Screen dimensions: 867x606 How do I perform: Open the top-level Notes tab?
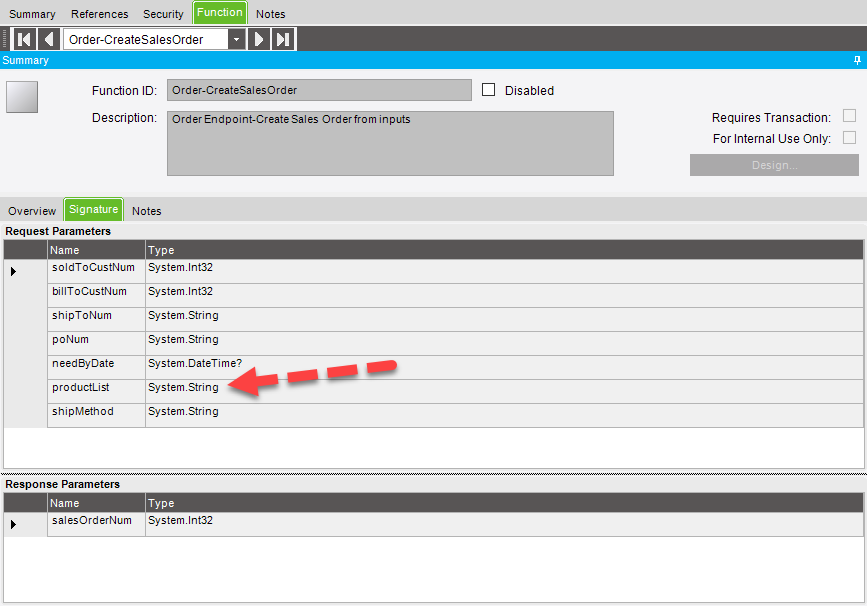pyautogui.click(x=270, y=14)
